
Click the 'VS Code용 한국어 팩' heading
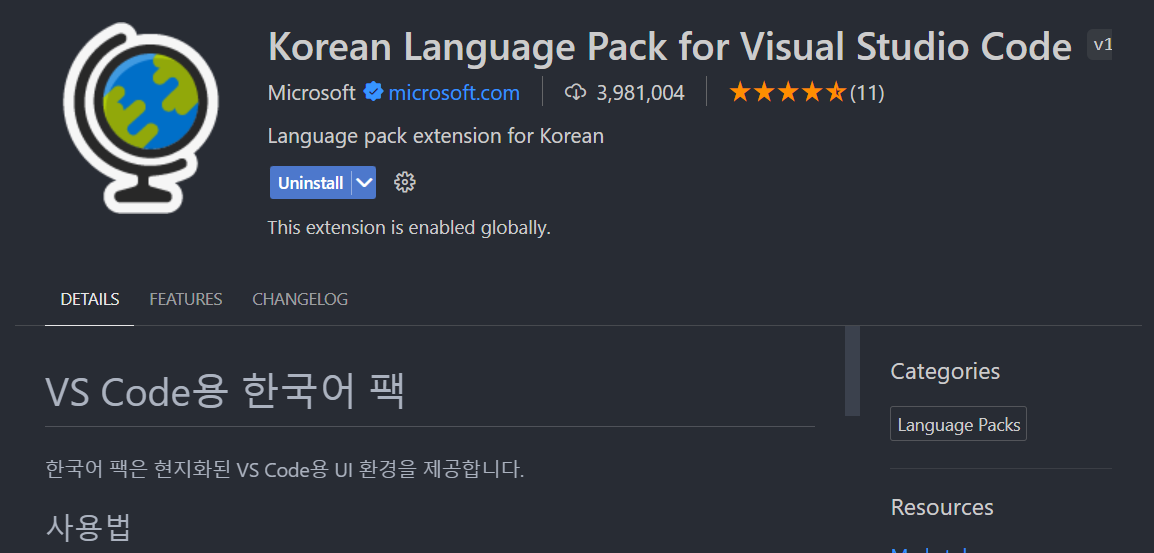pyautogui.click(x=225, y=391)
